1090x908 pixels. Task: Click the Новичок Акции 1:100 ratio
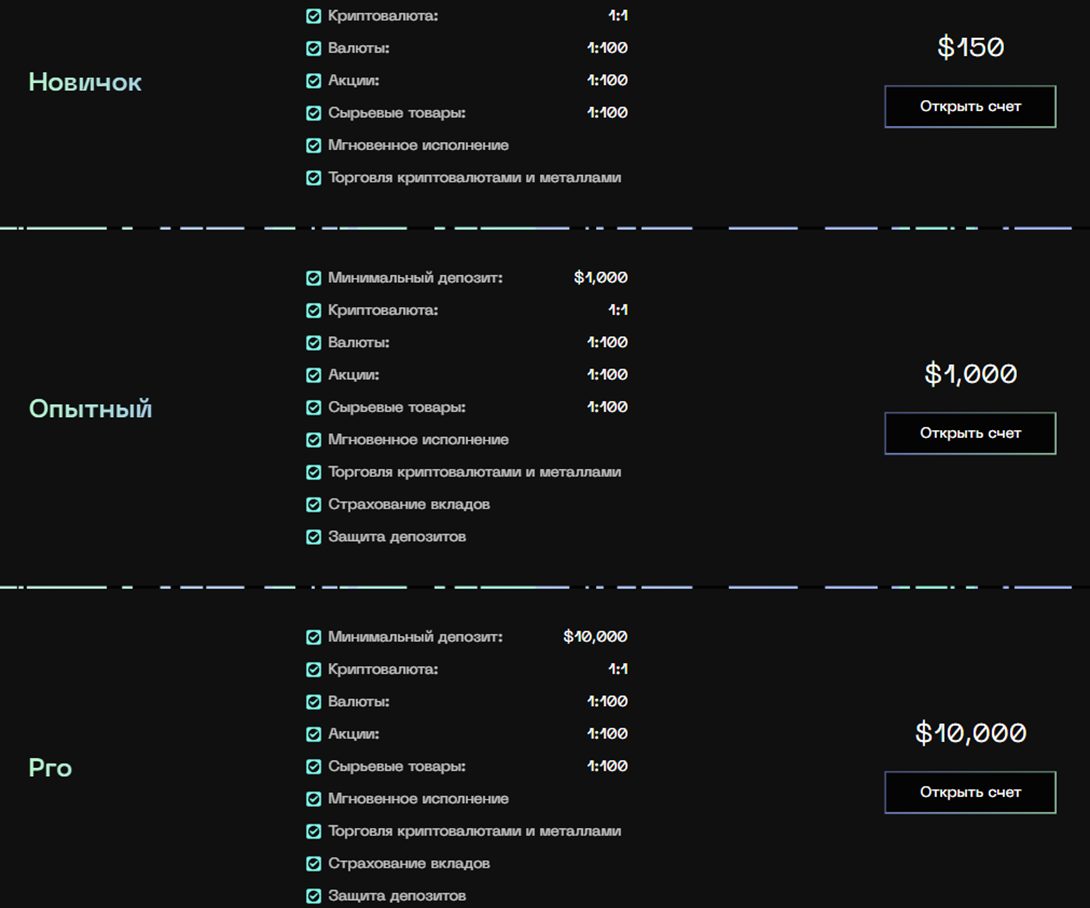608,80
